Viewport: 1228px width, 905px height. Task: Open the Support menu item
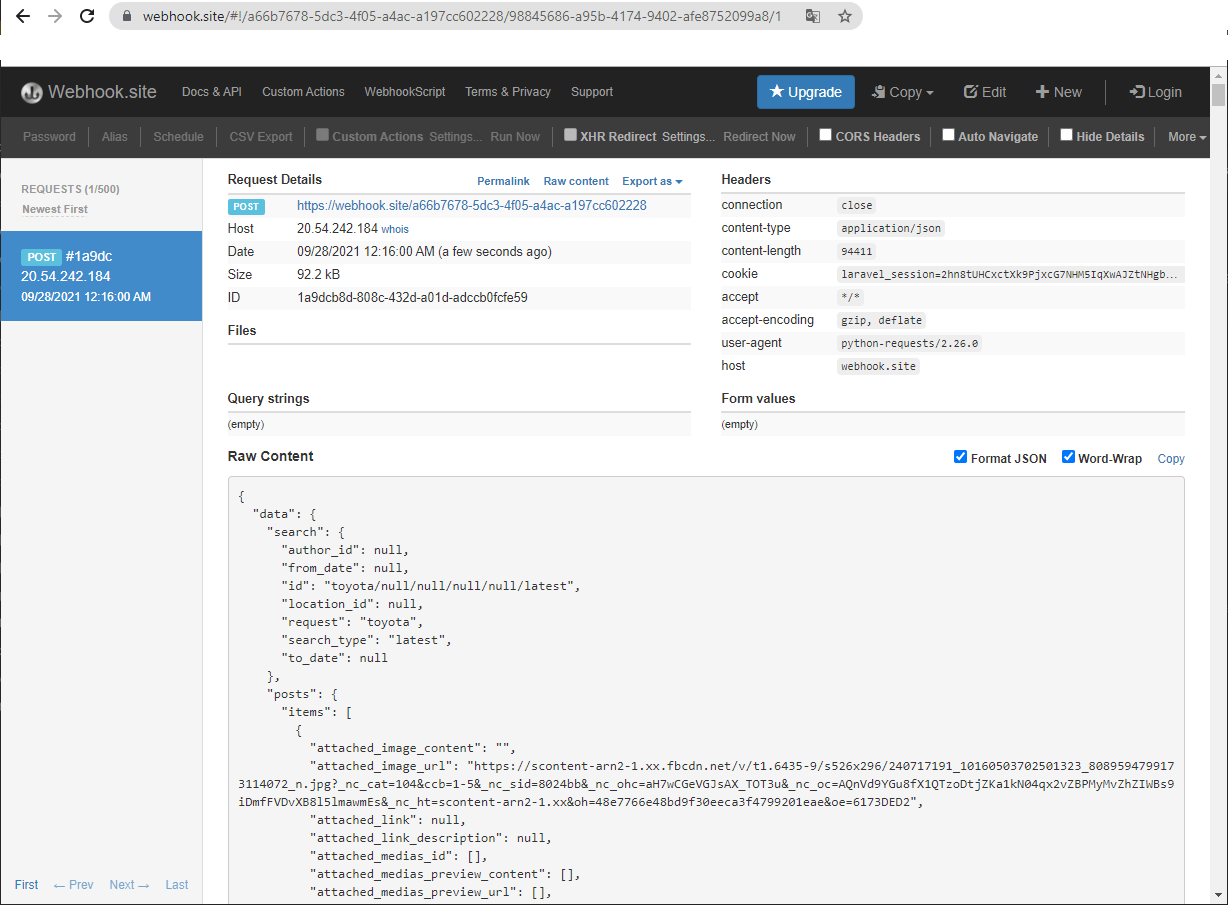click(592, 92)
